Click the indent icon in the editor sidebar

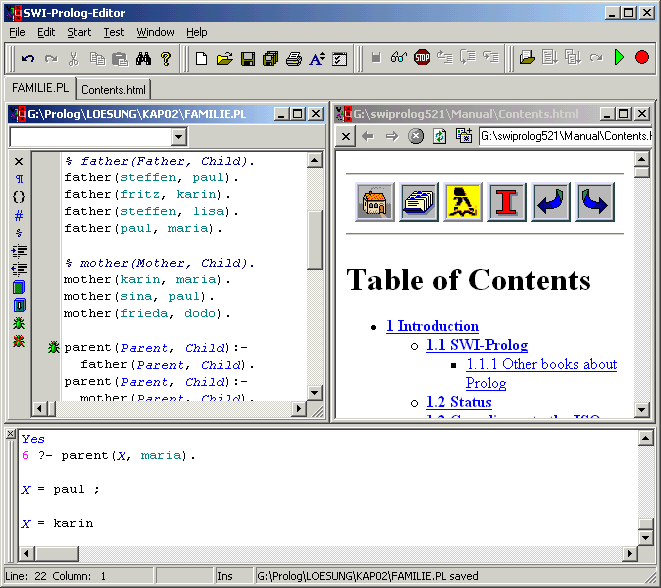point(19,251)
